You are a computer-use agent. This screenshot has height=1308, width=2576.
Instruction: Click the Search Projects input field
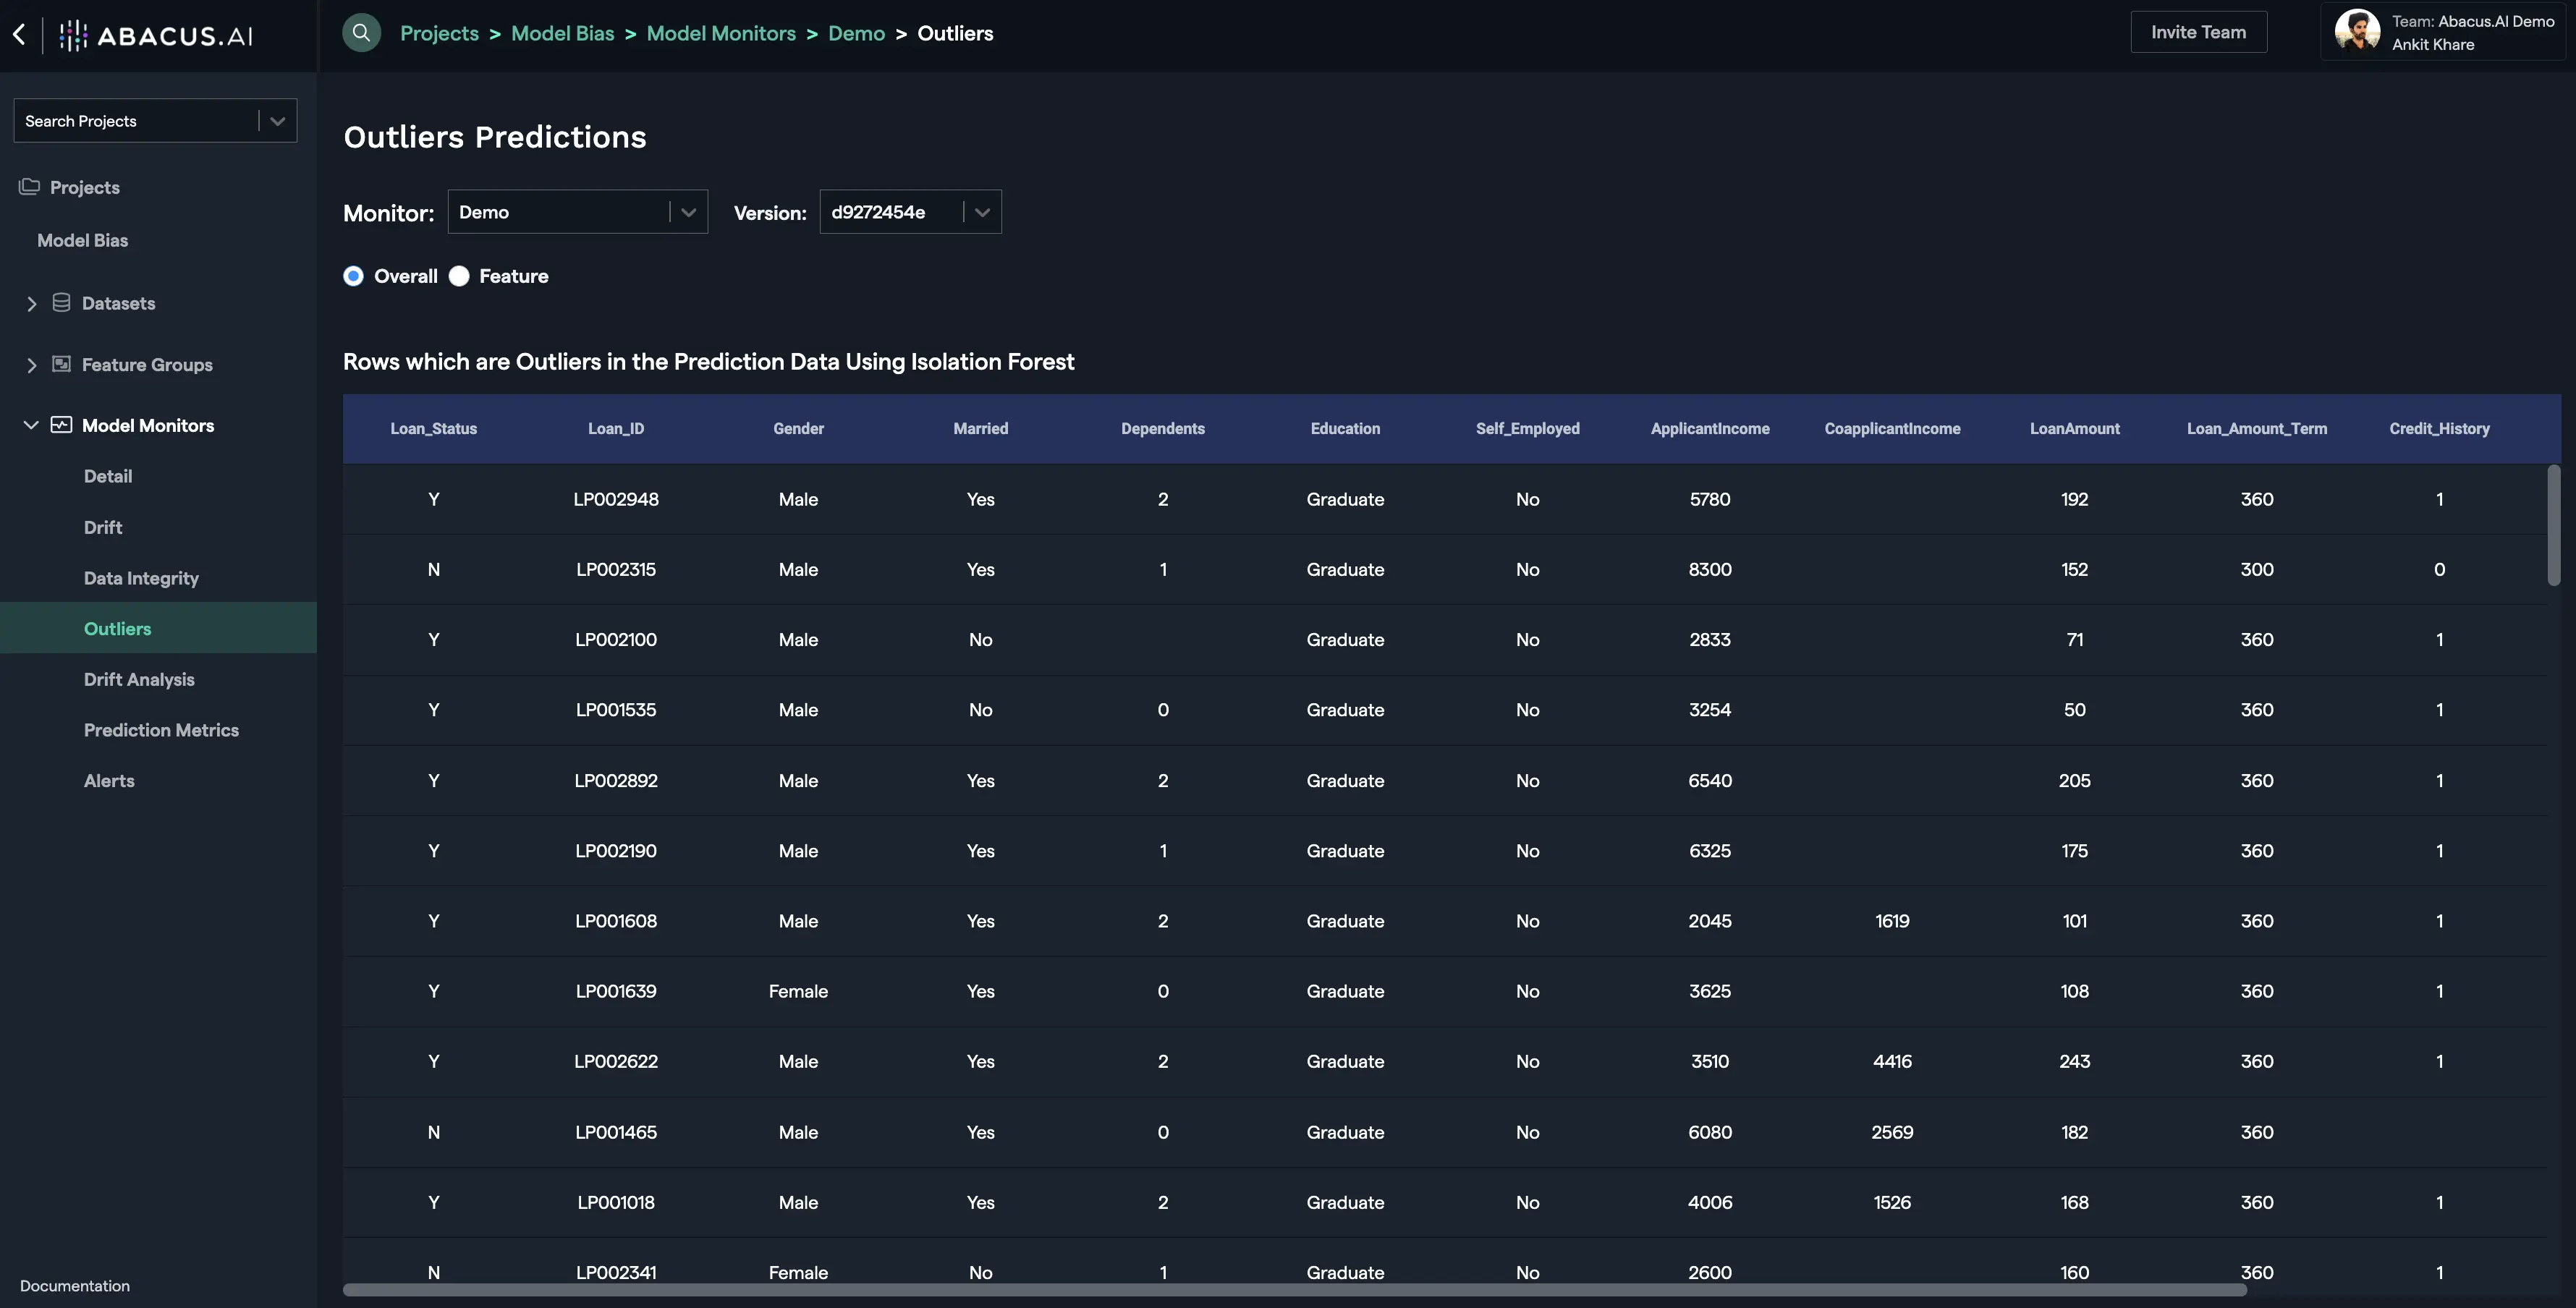[x=135, y=121]
